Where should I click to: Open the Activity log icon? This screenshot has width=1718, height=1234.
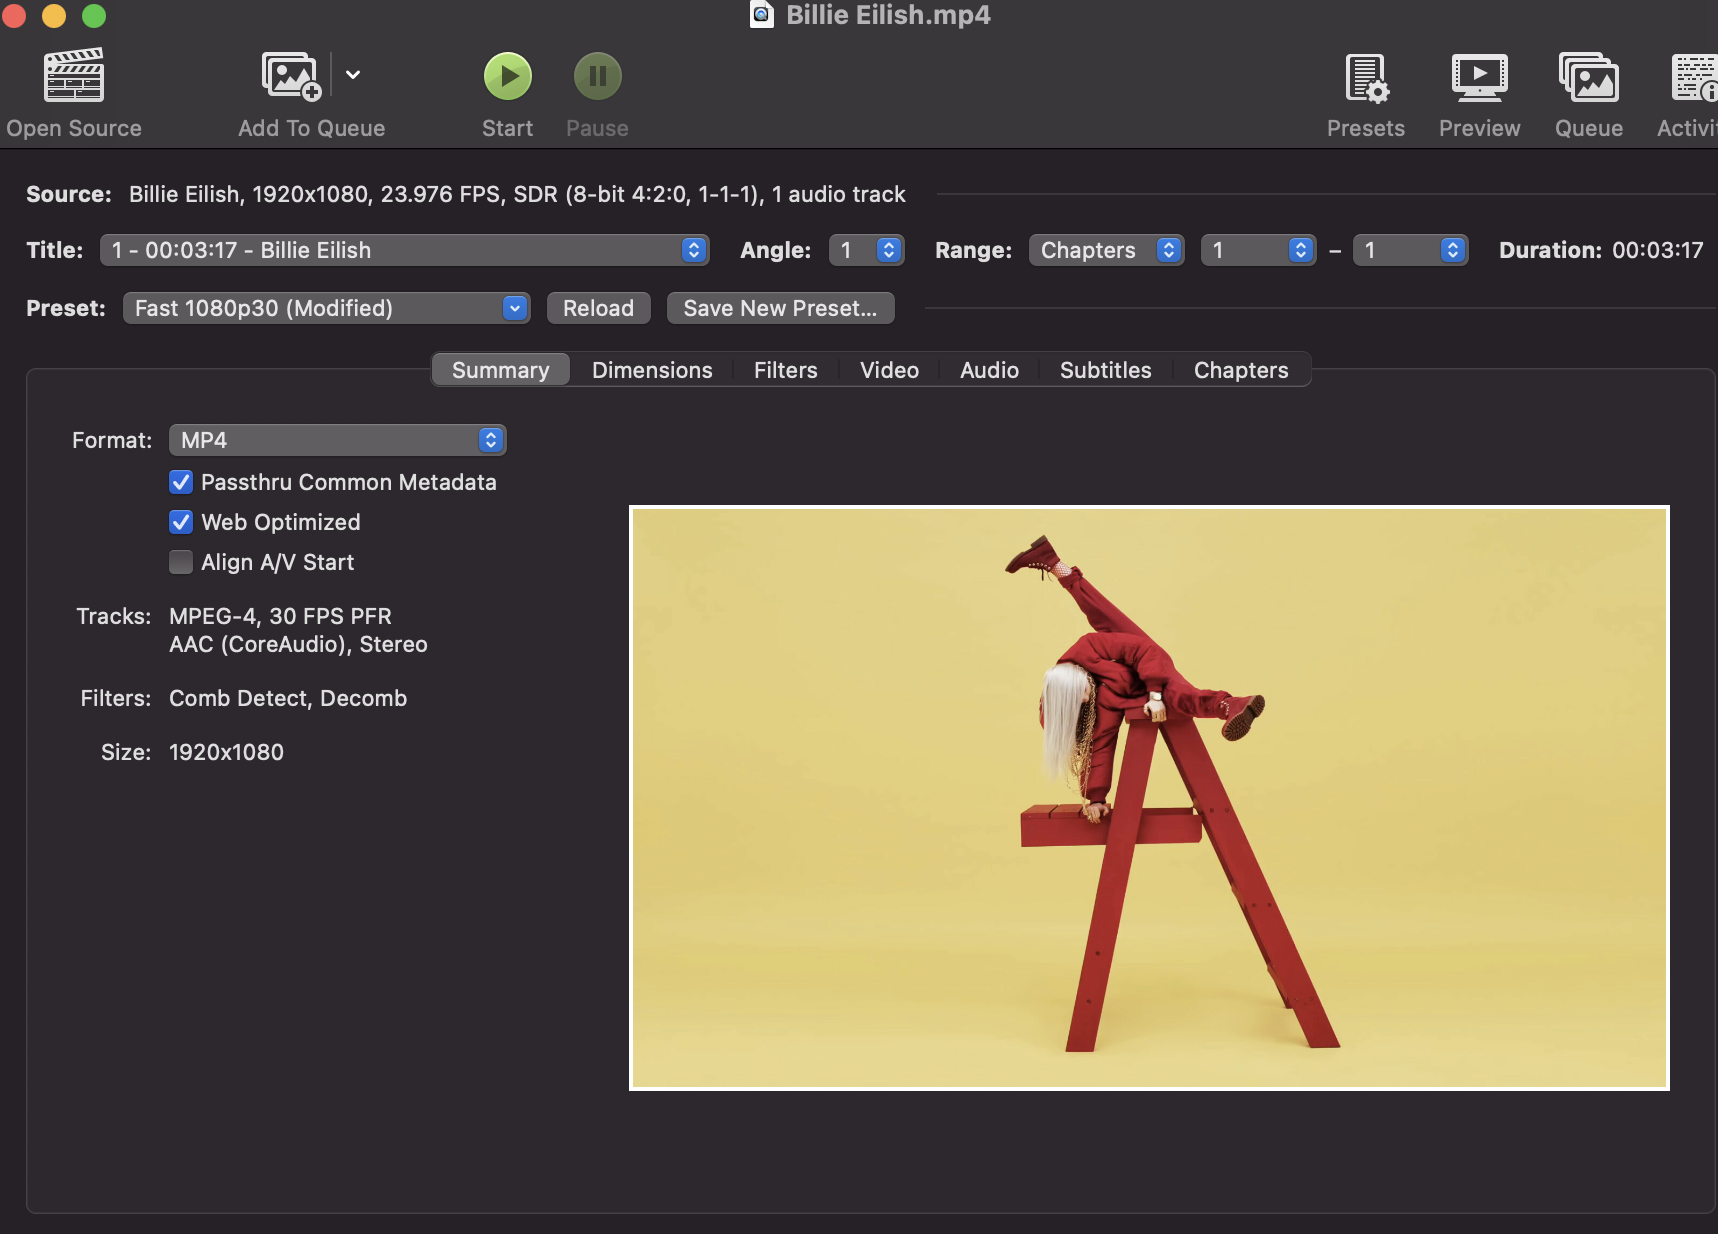[x=1695, y=78]
